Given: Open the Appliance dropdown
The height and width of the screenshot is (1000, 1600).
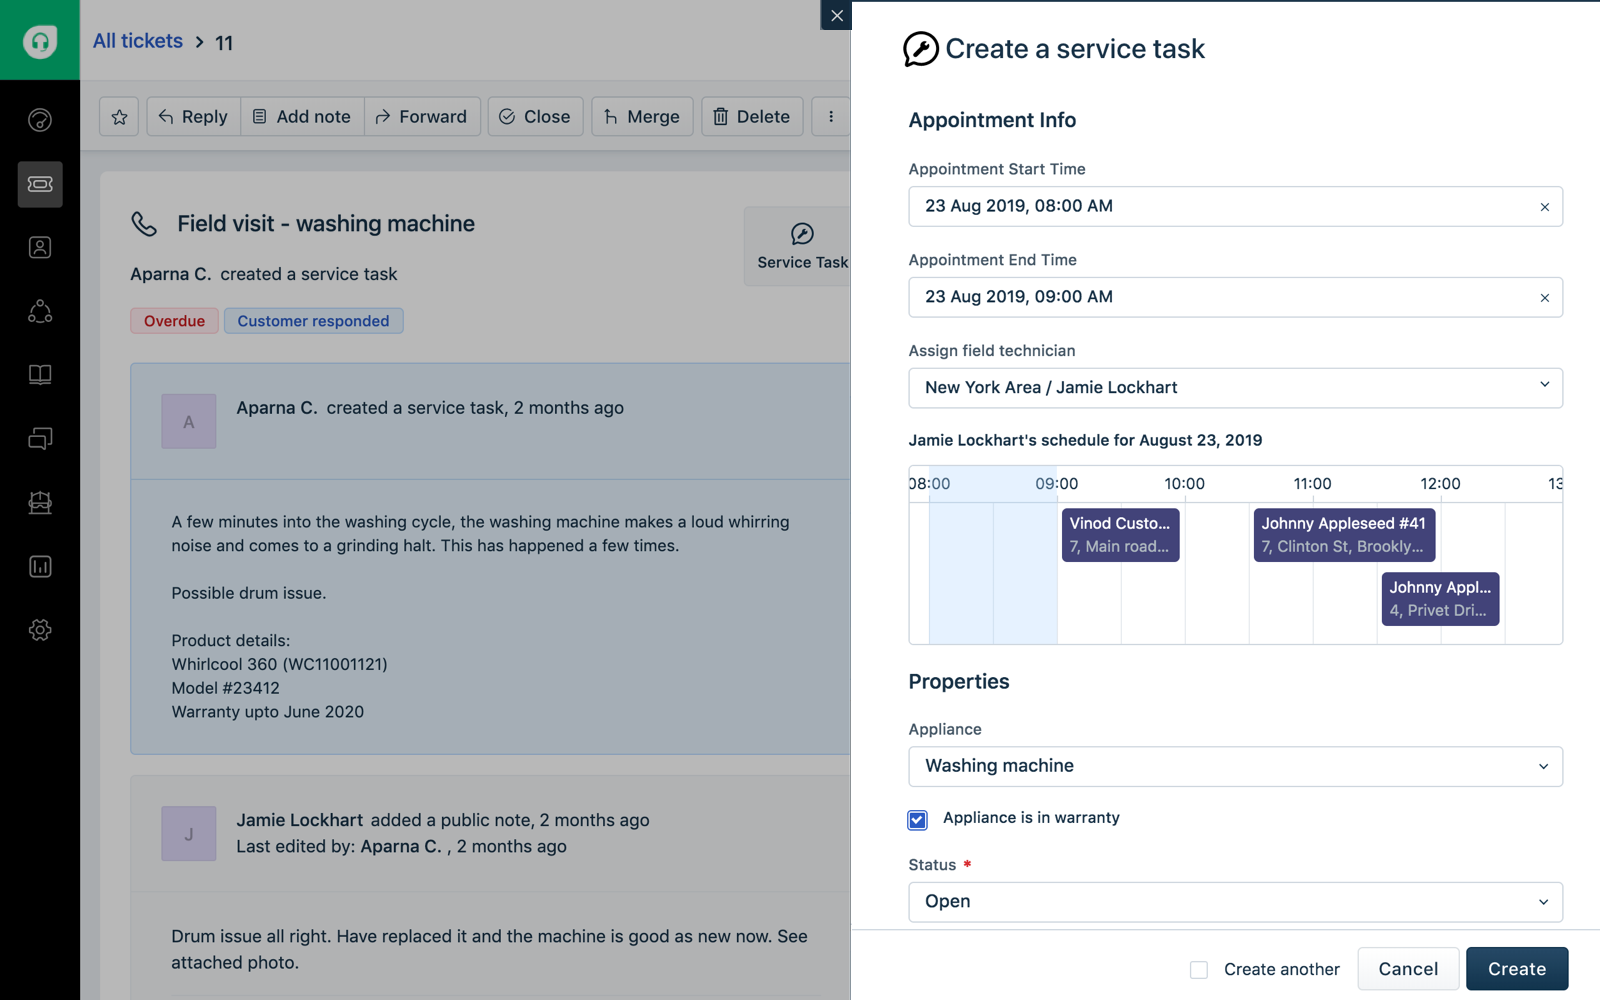Looking at the screenshot, I should 1234,767.
